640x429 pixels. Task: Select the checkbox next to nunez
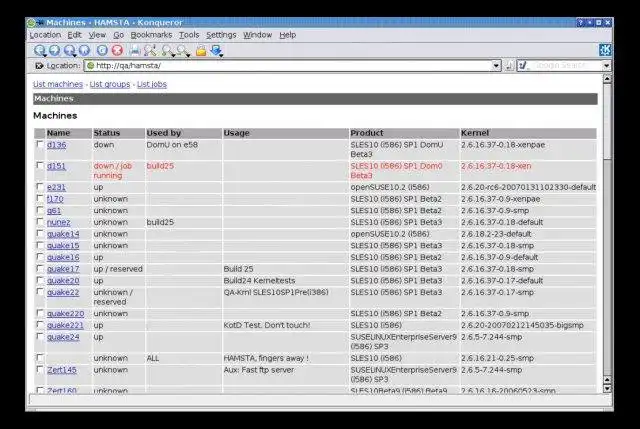click(40, 222)
